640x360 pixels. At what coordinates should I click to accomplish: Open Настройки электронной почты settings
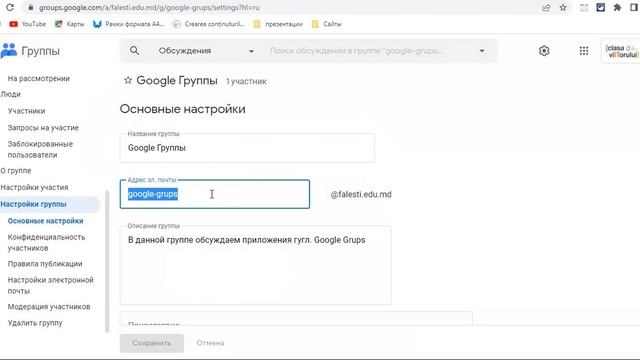(51, 285)
